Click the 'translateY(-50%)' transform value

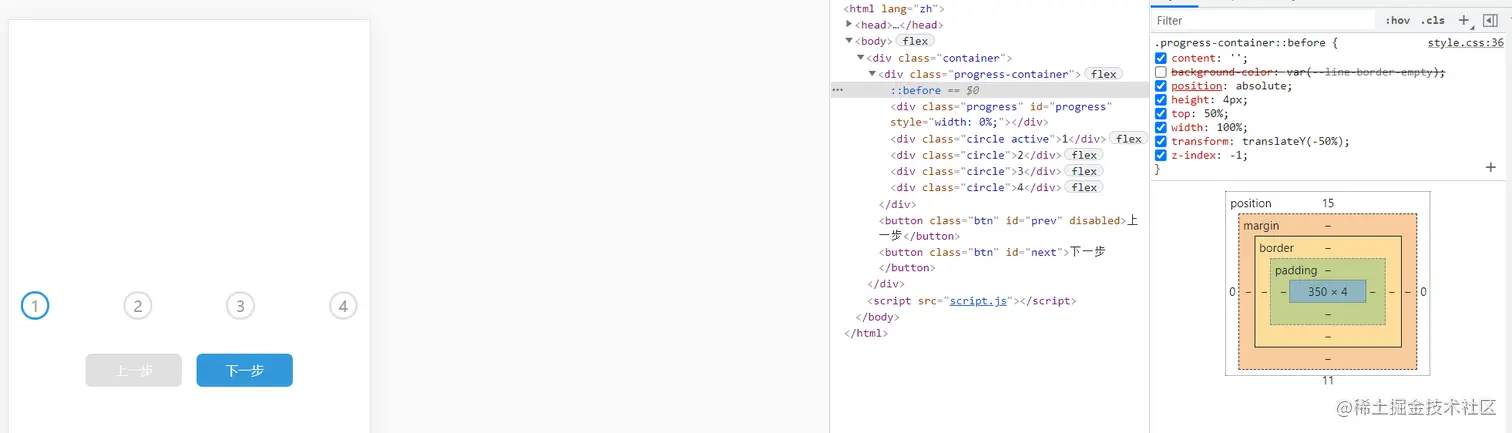pos(1295,141)
